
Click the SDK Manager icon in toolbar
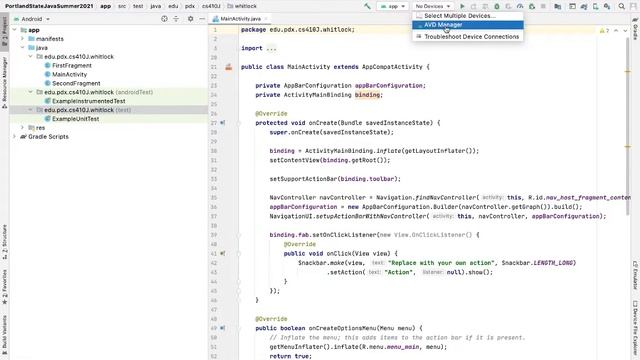point(607,7)
